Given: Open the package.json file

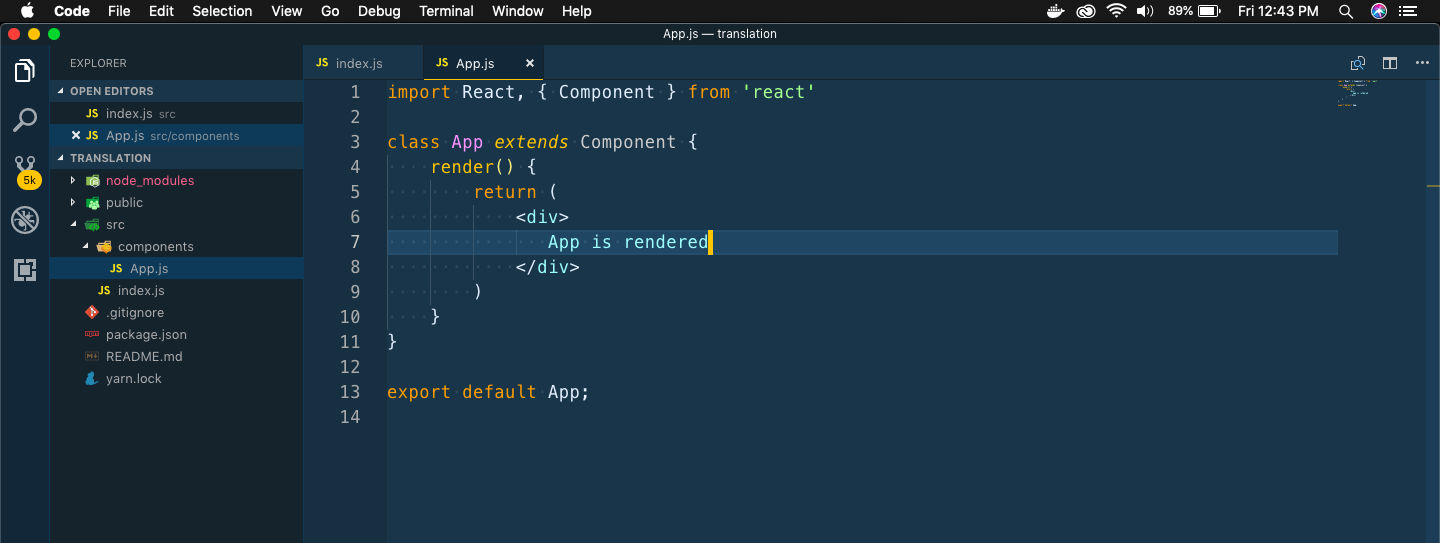Looking at the screenshot, I should [176, 335].
